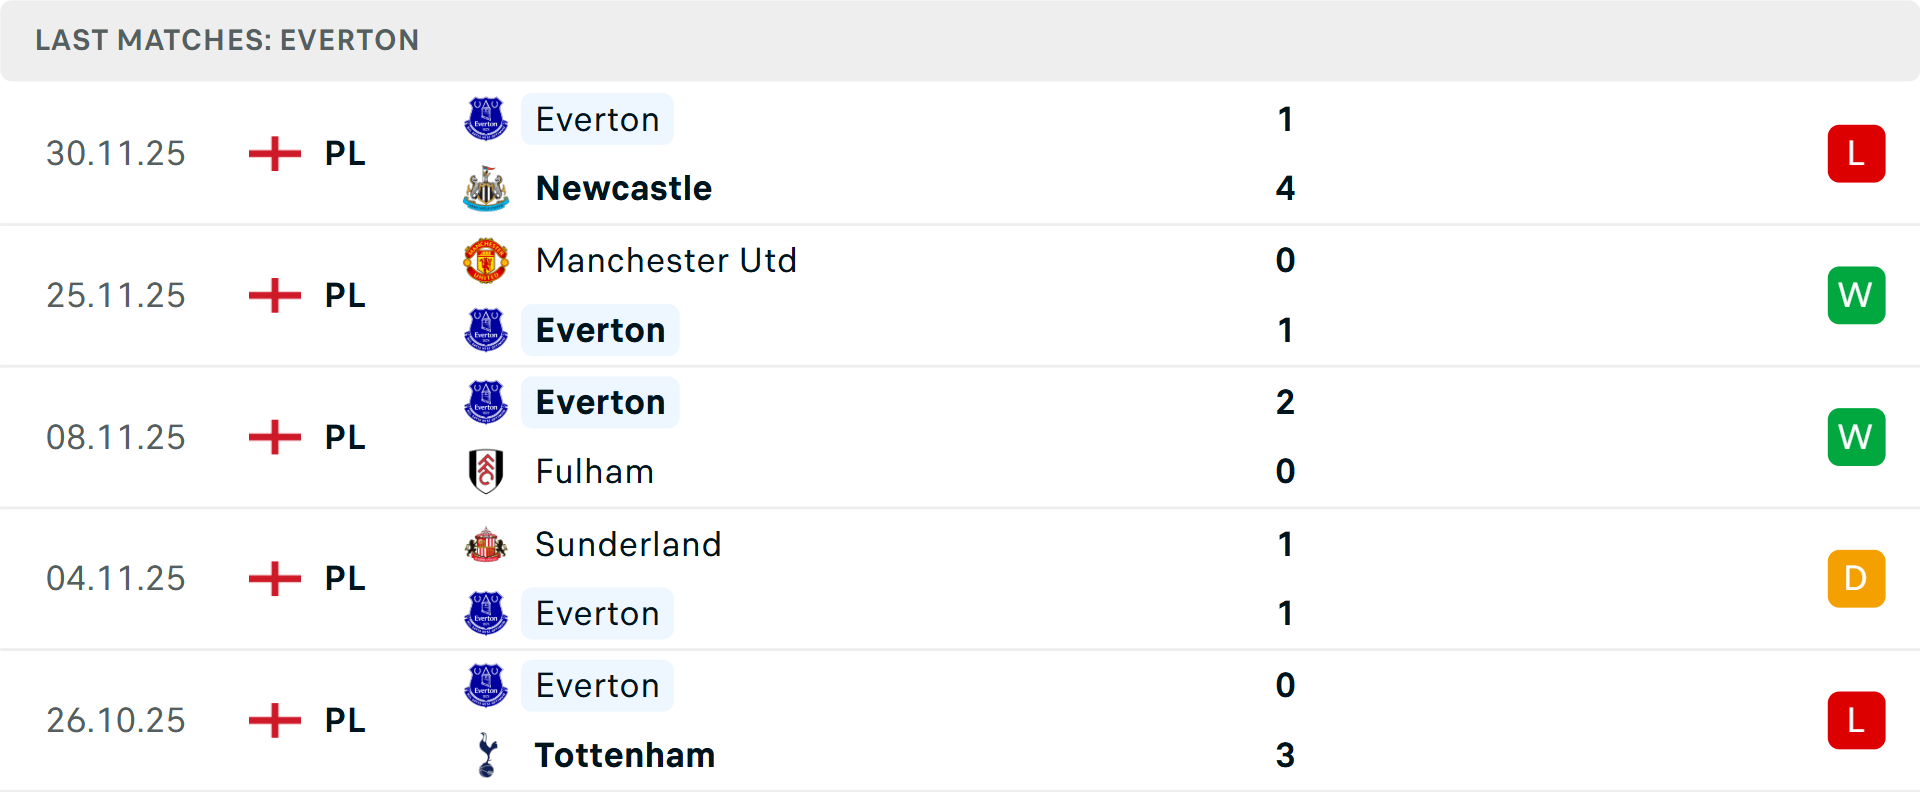Click the PL label on the 04.11.25 row
This screenshot has height=792, width=1920.
[343, 578]
